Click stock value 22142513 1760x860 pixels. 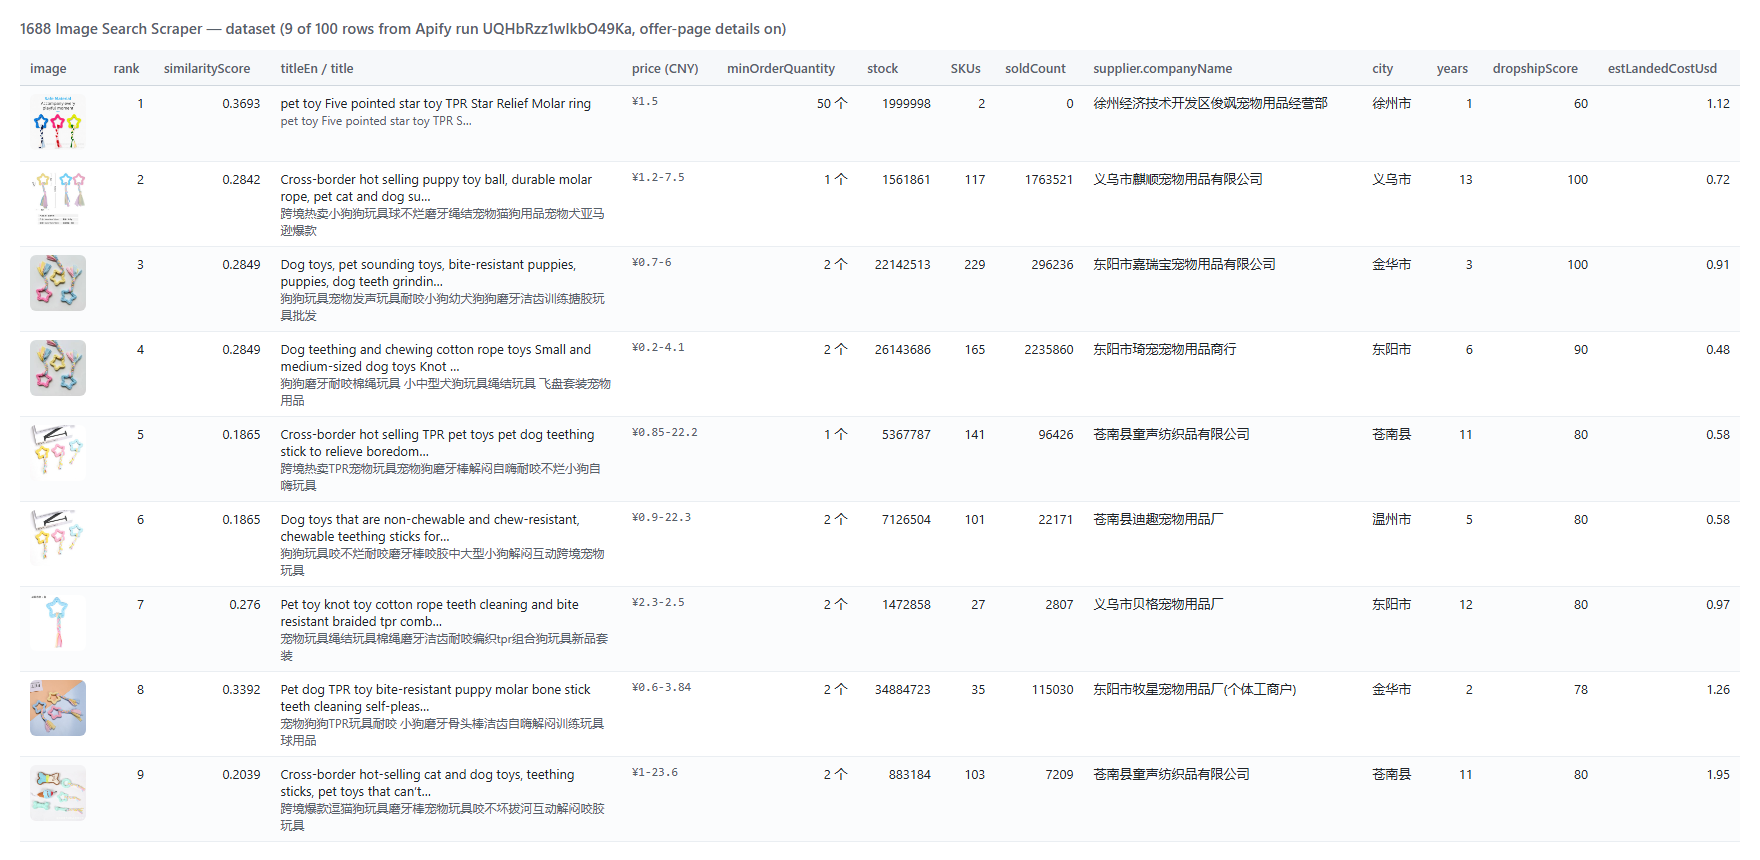click(x=903, y=265)
